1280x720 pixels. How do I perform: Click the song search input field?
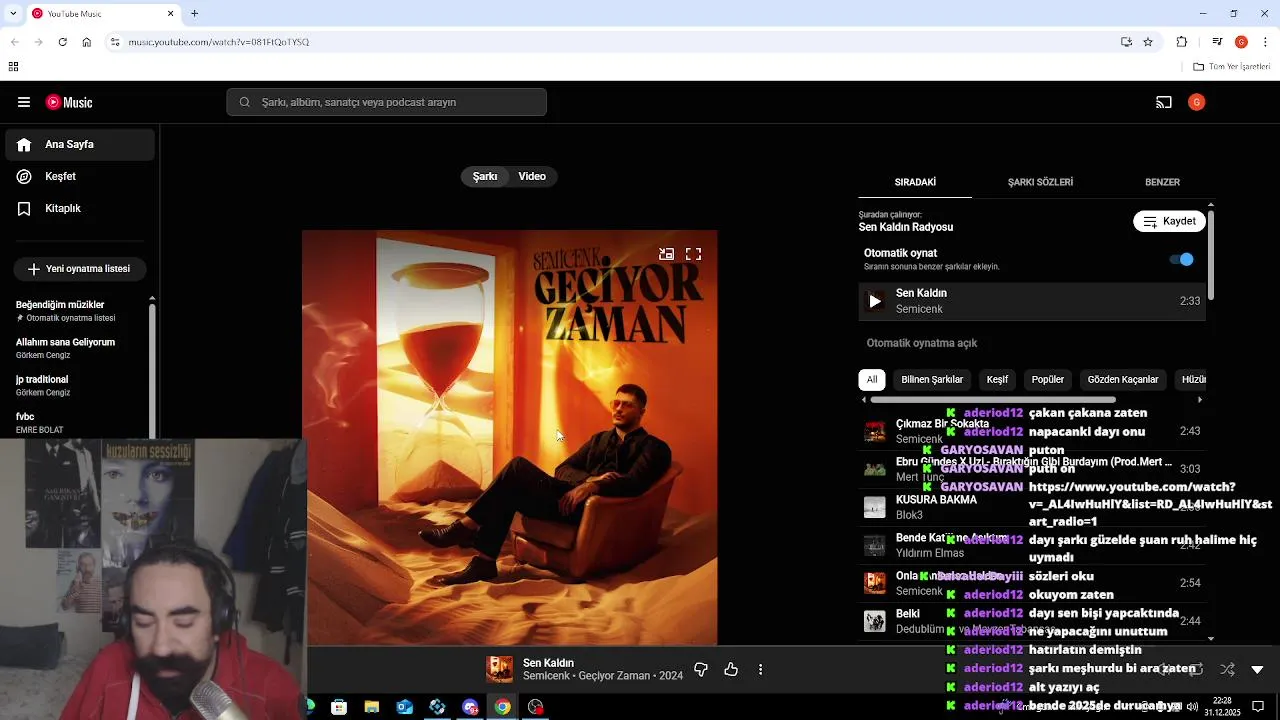[386, 102]
